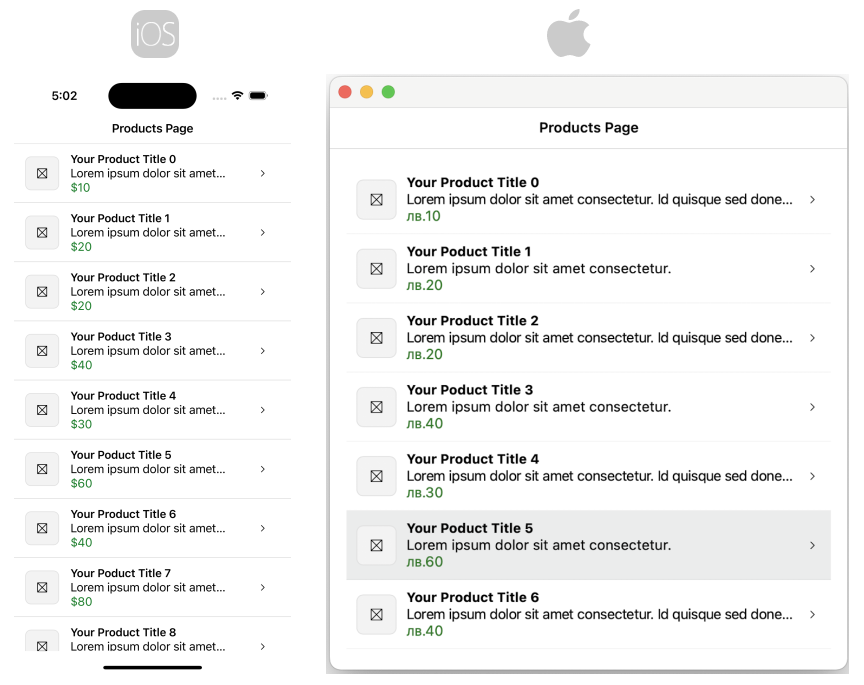Click image placeholder of Poduct Title 5 on Mac window
Image resolution: width=864 pixels, height=685 pixels.
(x=376, y=545)
